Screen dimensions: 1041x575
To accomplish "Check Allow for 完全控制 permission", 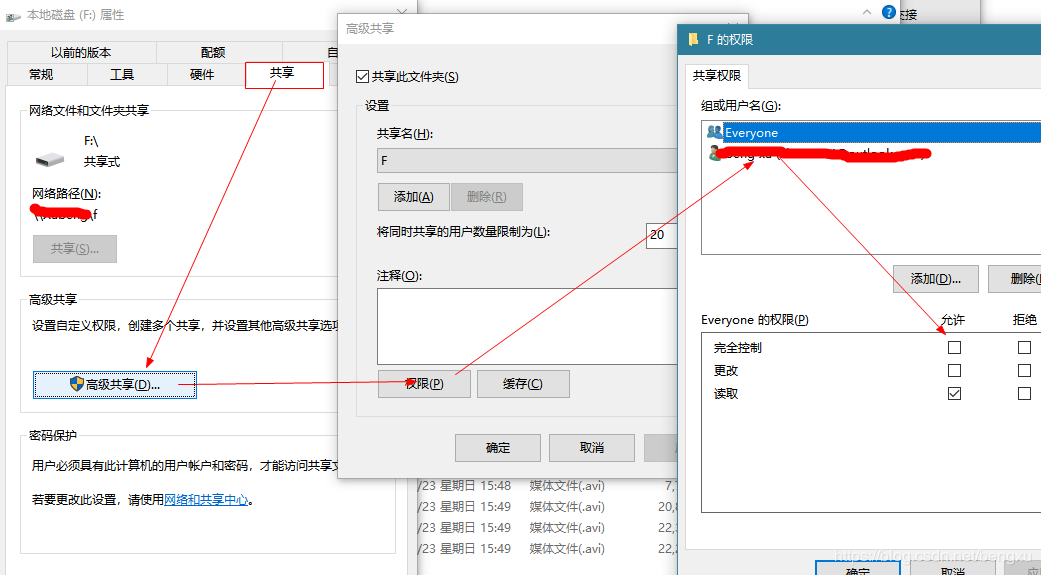I will click(954, 347).
